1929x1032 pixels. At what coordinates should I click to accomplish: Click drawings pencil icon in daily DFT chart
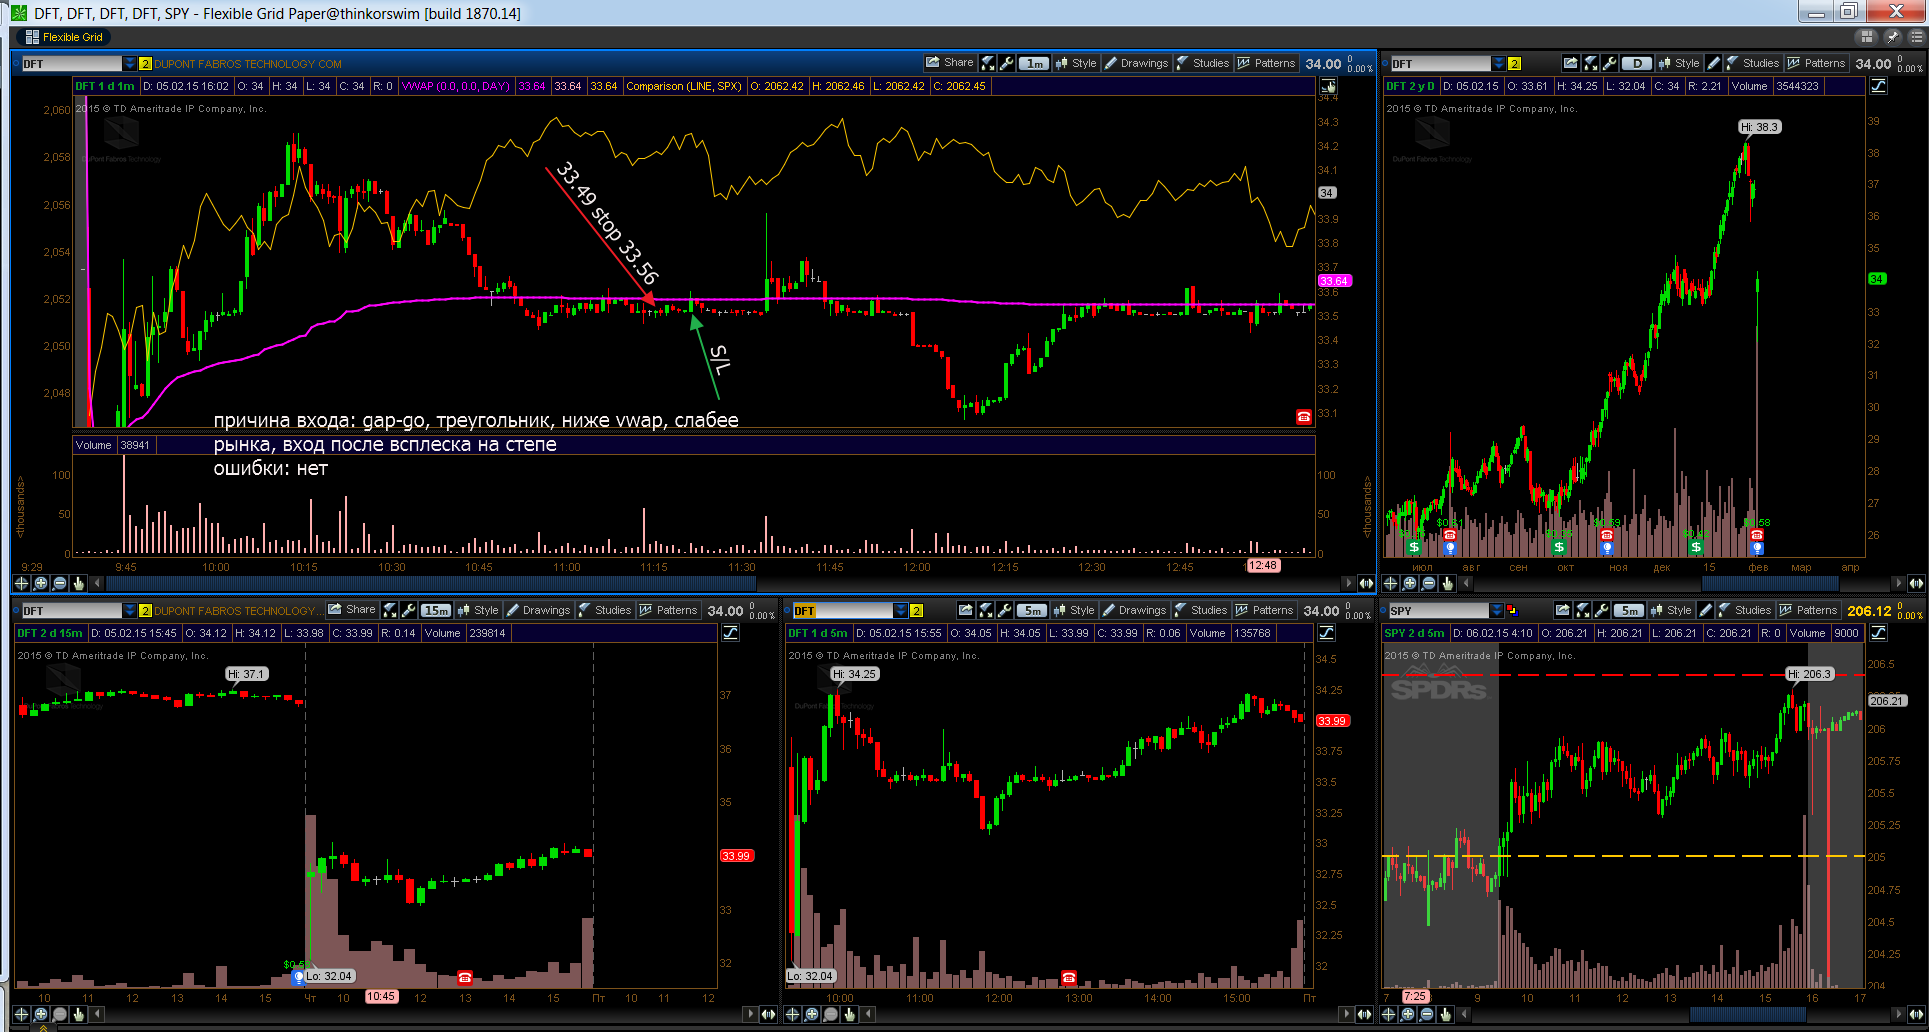pos(1713,63)
